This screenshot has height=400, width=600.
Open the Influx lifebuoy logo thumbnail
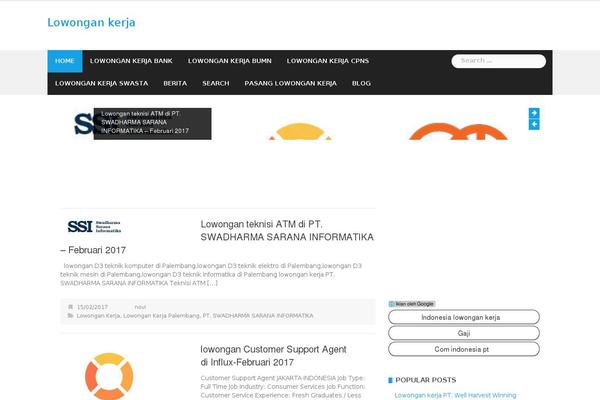click(x=109, y=376)
